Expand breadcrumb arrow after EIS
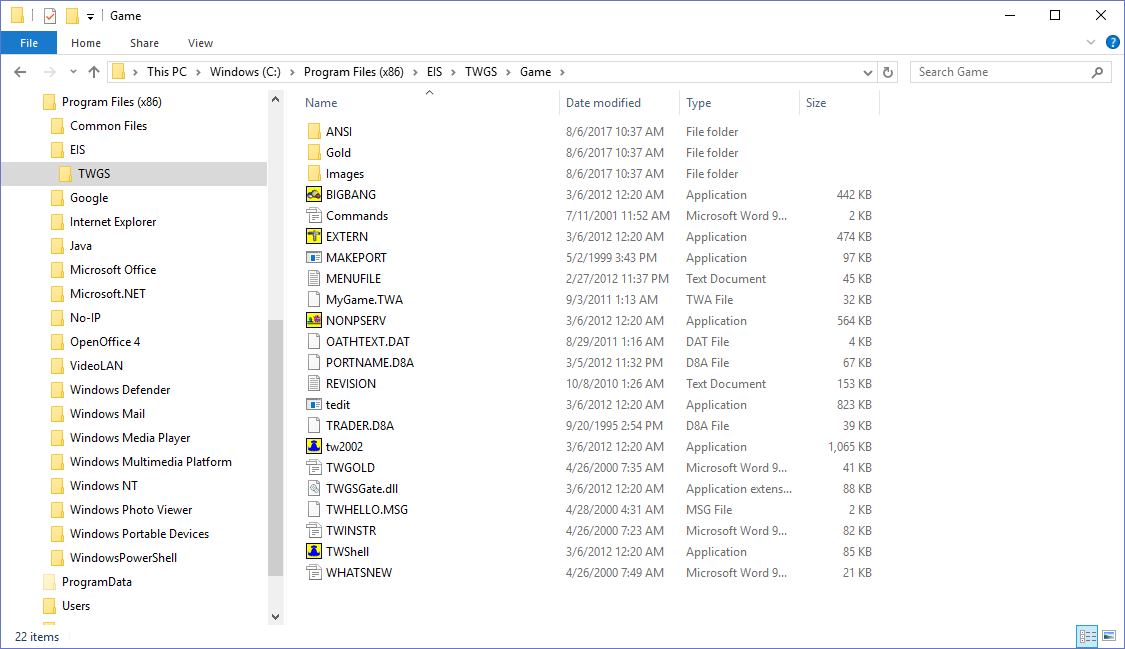The image size is (1125, 649). 453,72
